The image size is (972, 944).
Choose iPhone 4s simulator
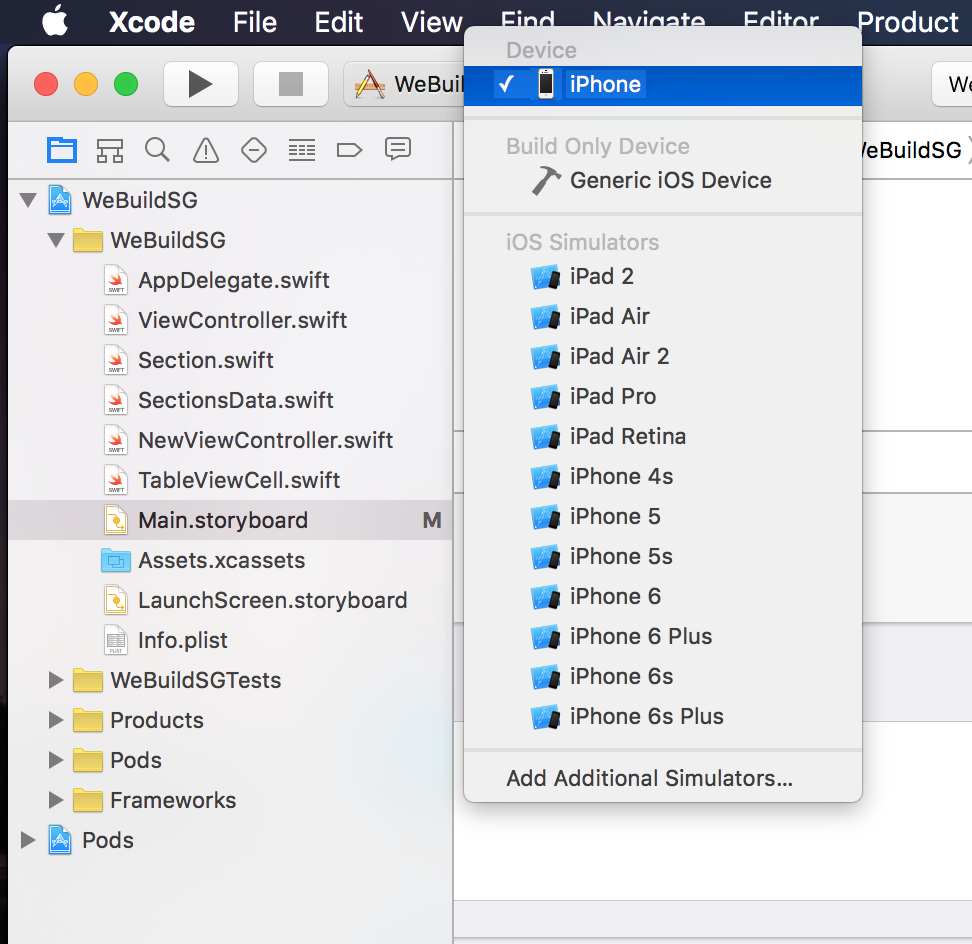663,476
